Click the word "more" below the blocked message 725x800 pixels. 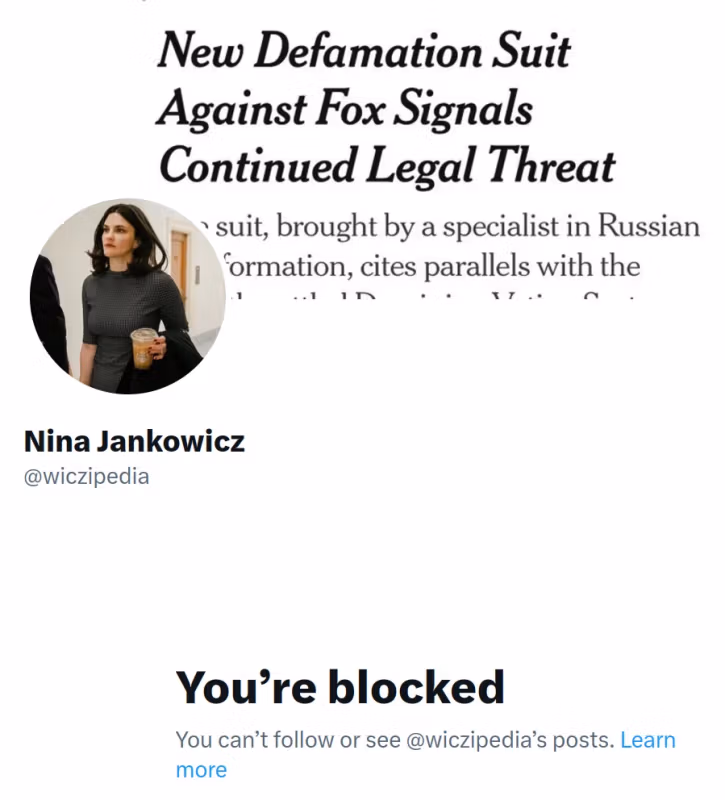click(201, 770)
